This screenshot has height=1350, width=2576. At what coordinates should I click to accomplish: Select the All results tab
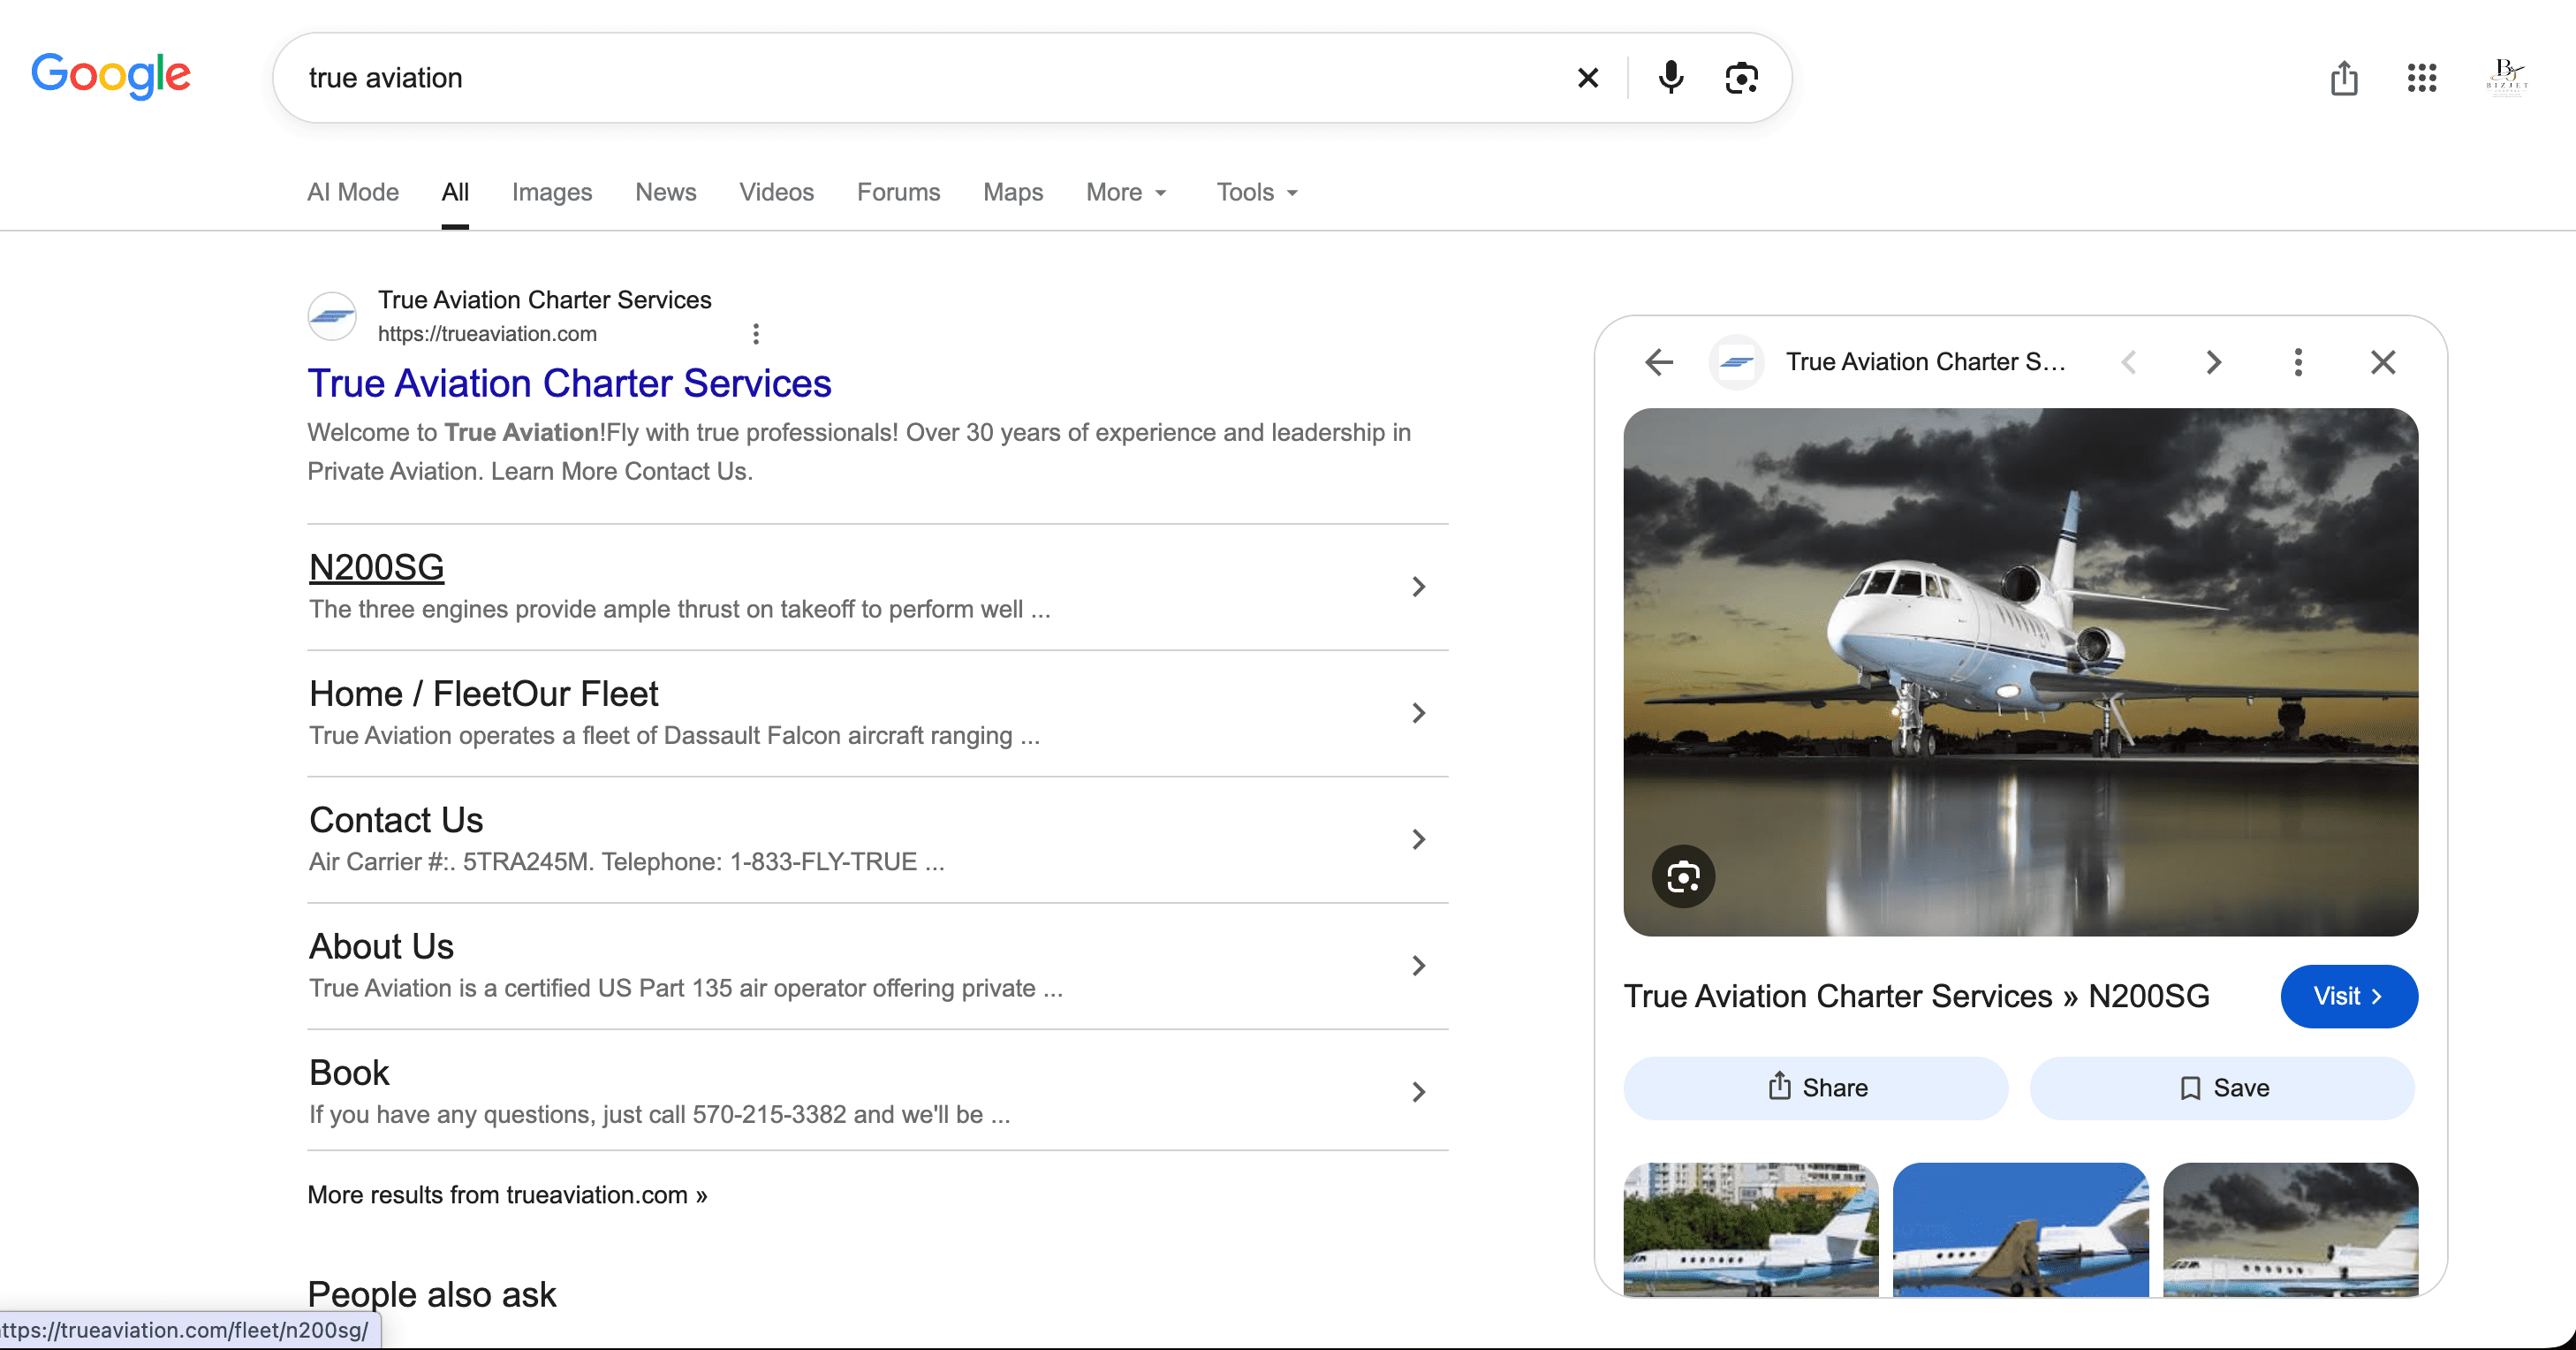tap(455, 192)
